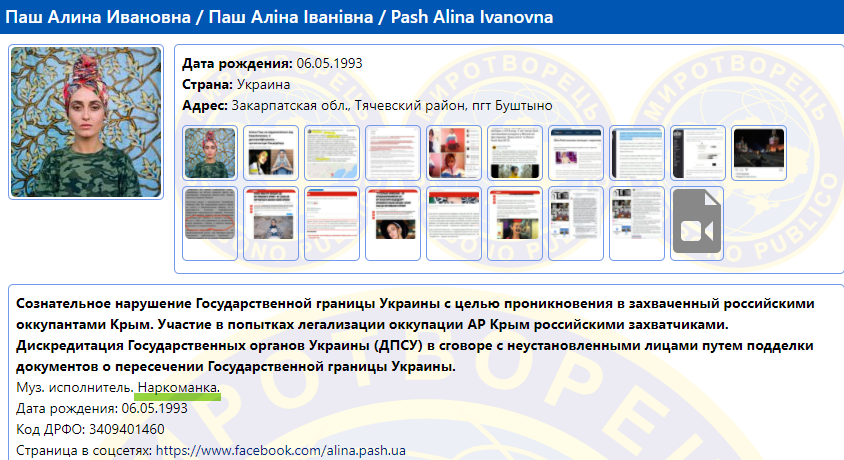Screen dimensions: 844x460
Task: Click the blue header title bar
Action: tap(421, 18)
